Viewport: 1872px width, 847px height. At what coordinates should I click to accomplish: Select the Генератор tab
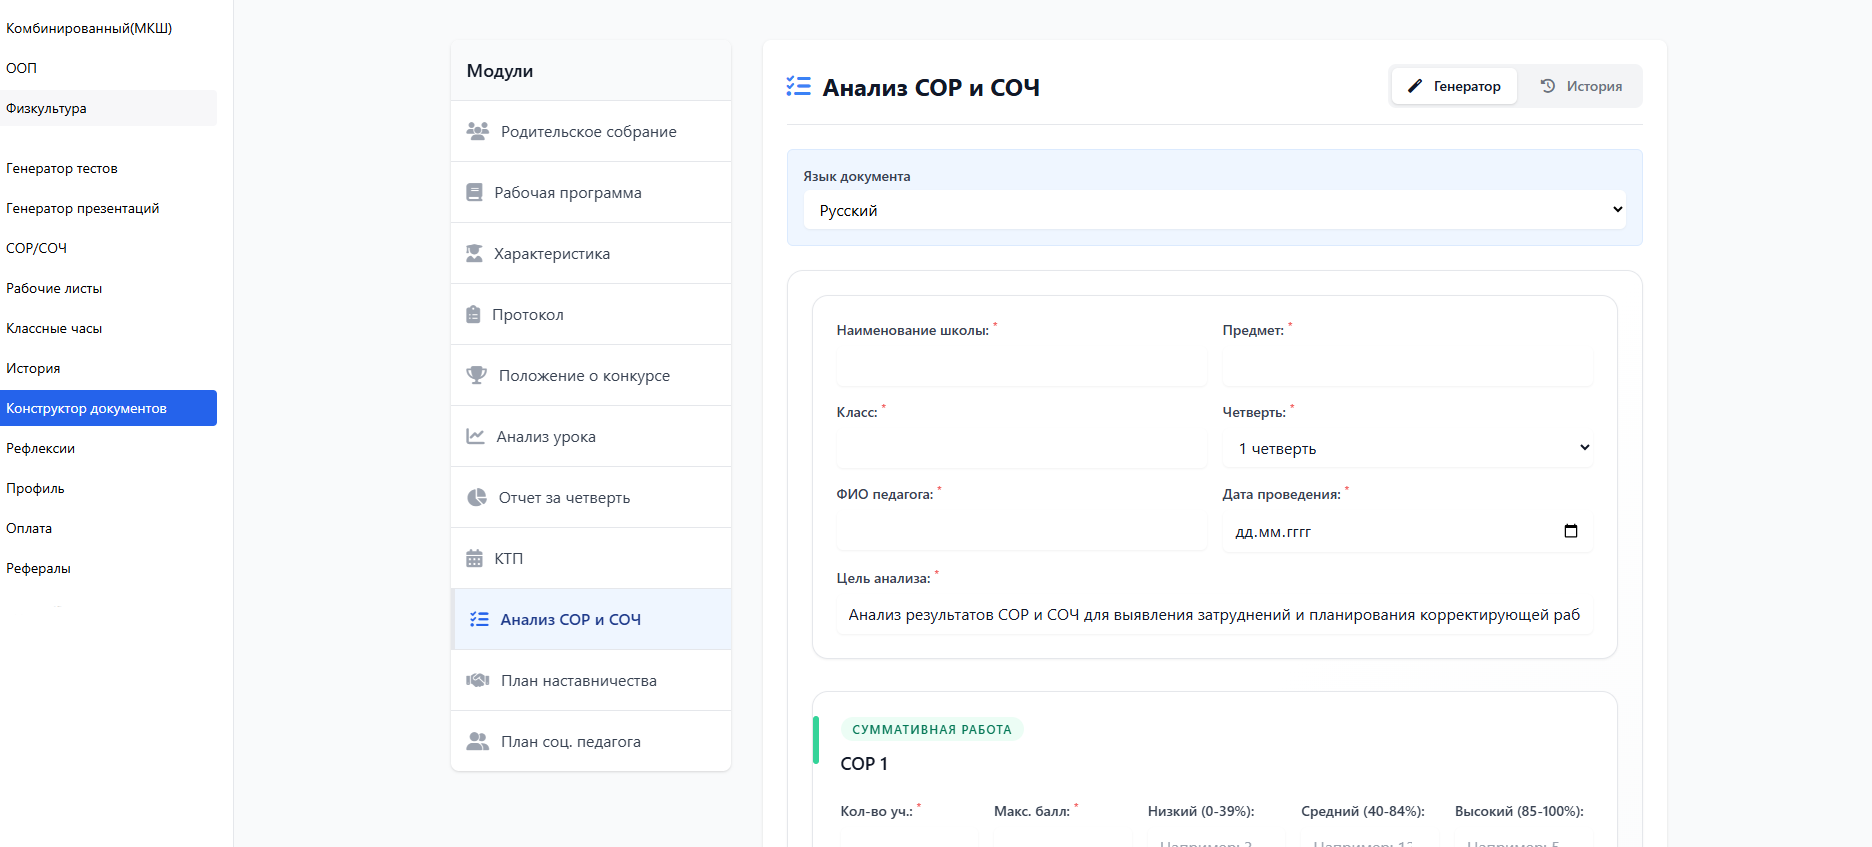point(1454,86)
